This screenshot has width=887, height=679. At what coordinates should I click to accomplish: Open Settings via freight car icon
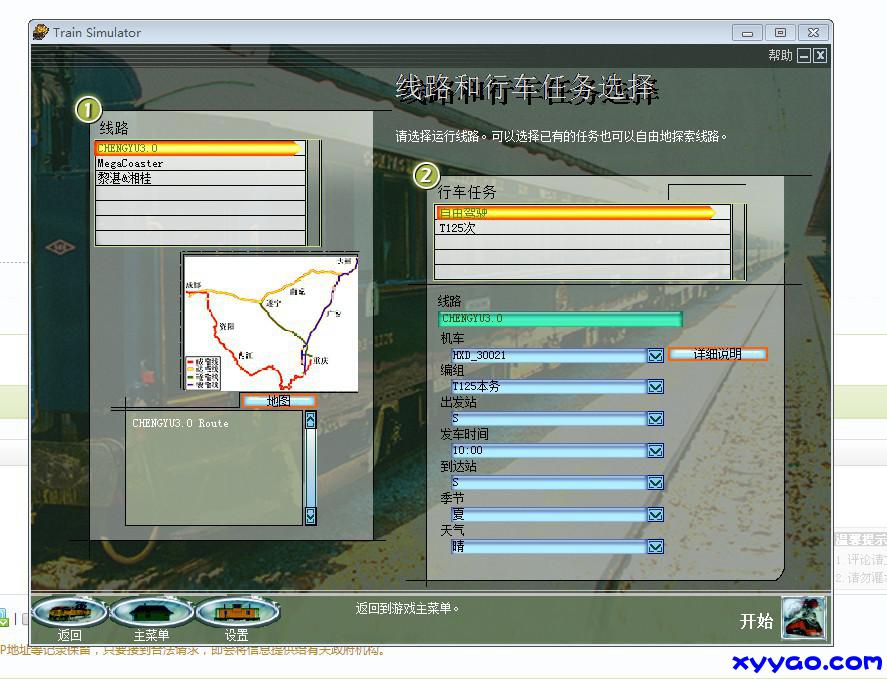(x=236, y=611)
